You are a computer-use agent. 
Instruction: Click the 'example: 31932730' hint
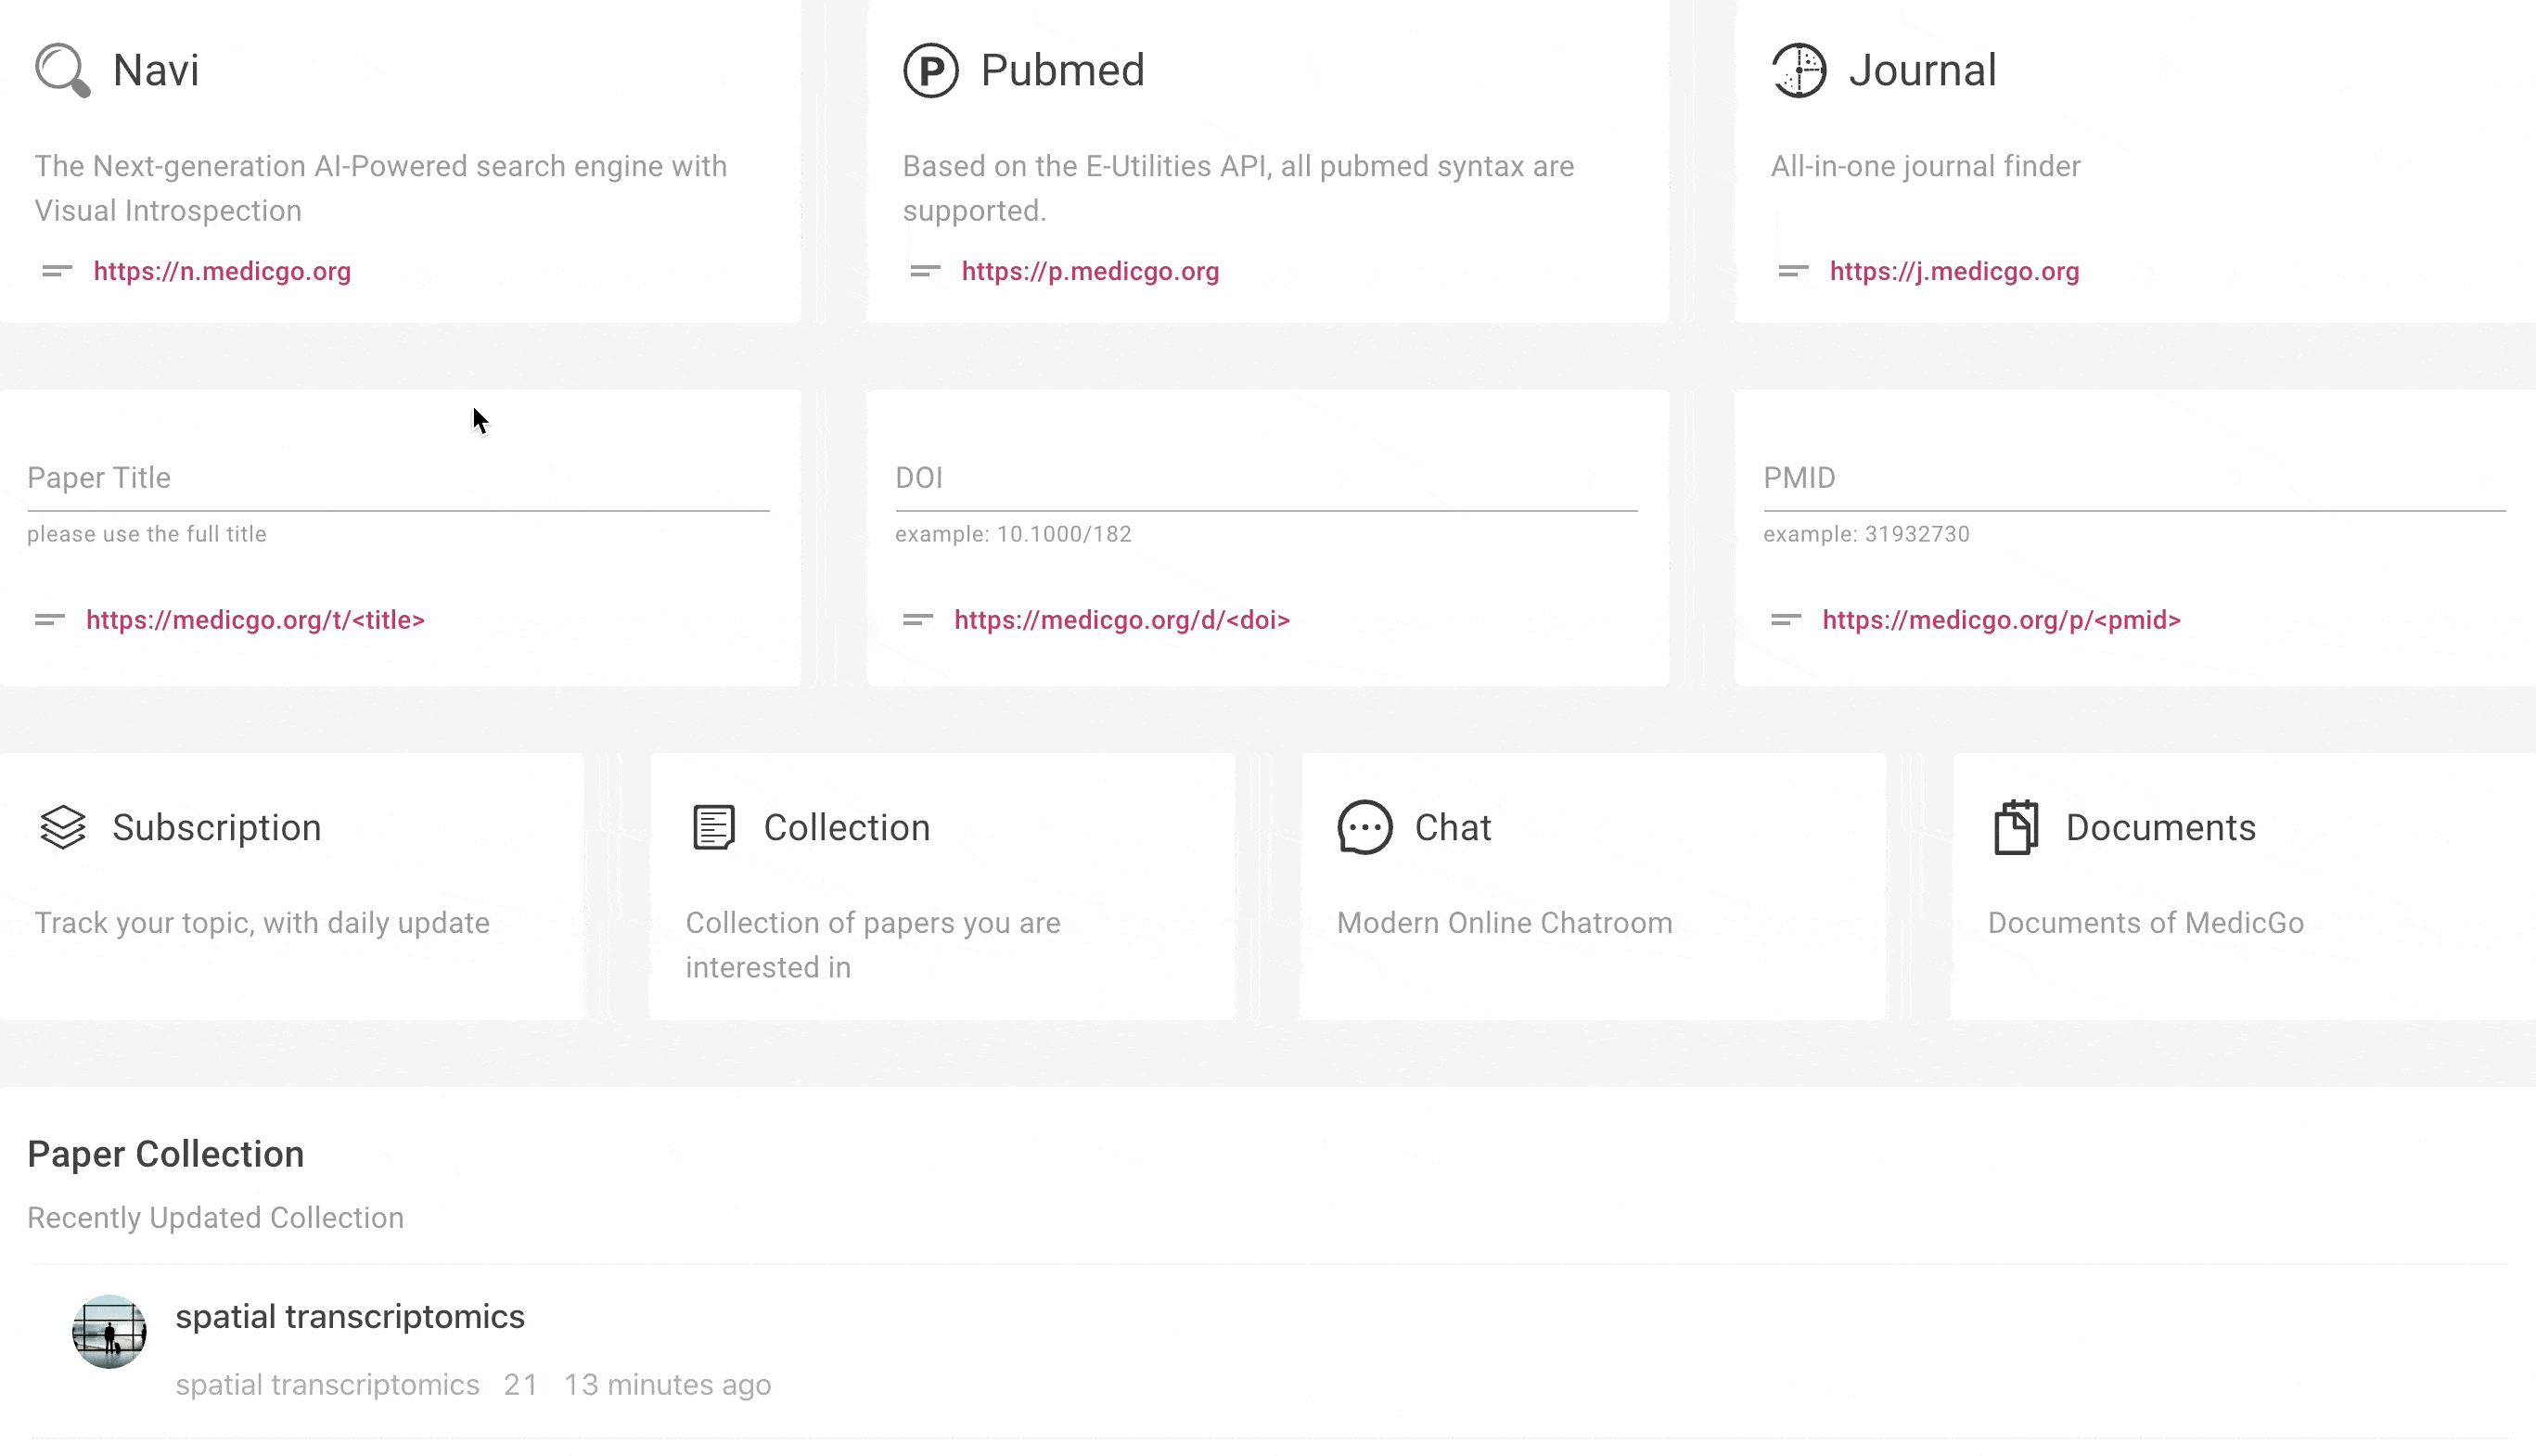(1866, 534)
